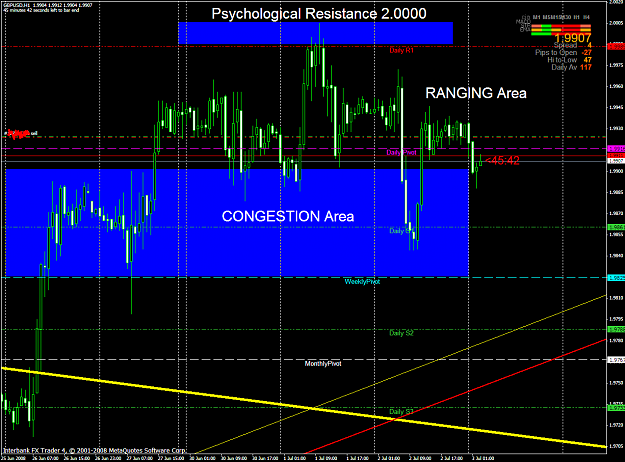Click the 'MonthlyPivot' white label
This screenshot has height=462, width=625.
(x=323, y=364)
